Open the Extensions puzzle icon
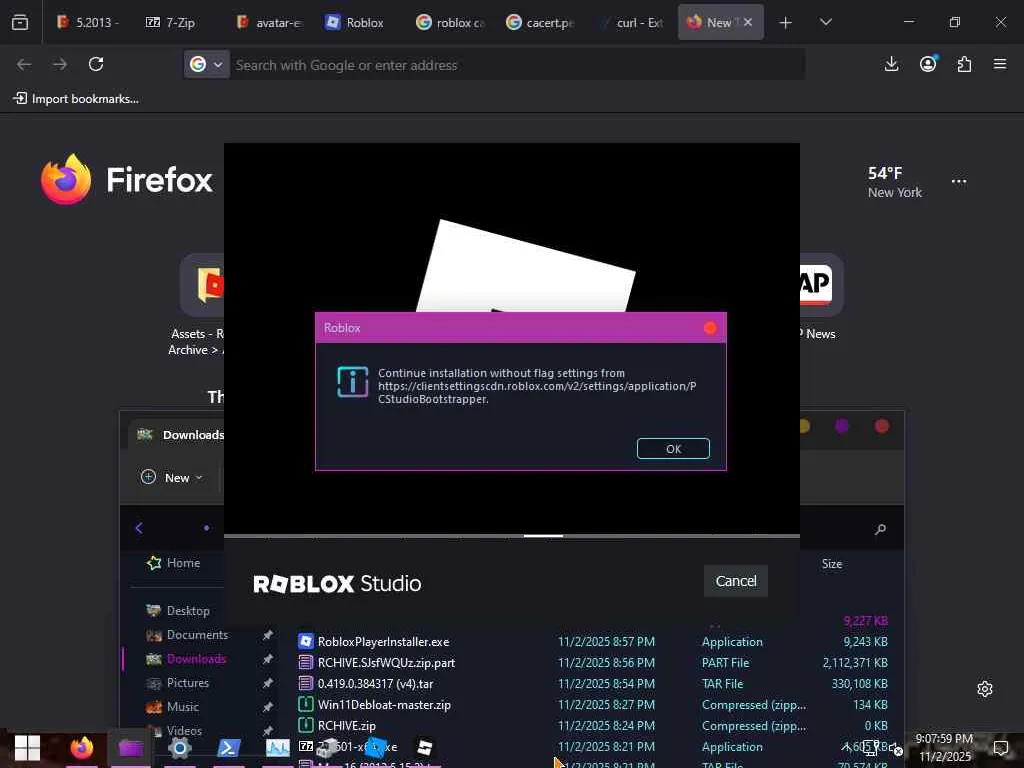The width and height of the screenshot is (1024, 768). point(964,64)
